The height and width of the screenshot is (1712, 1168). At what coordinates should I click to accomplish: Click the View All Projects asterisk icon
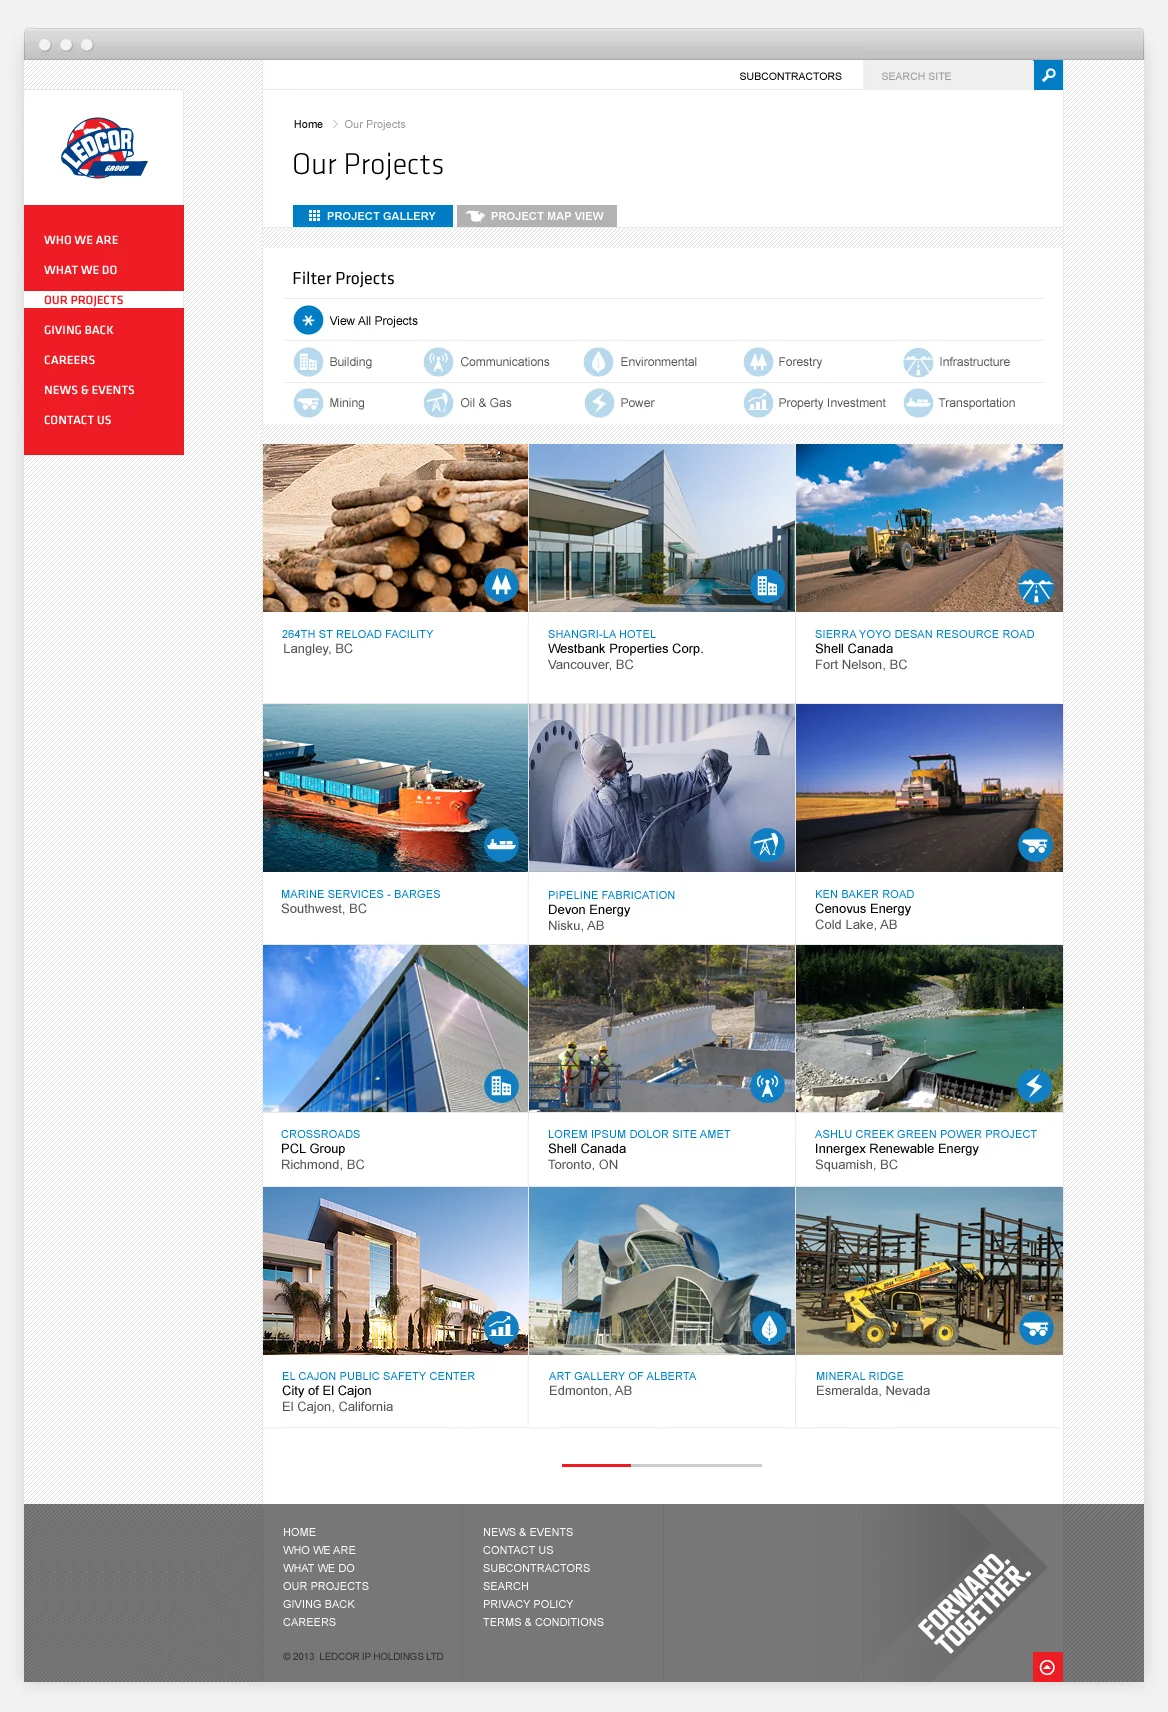click(308, 320)
